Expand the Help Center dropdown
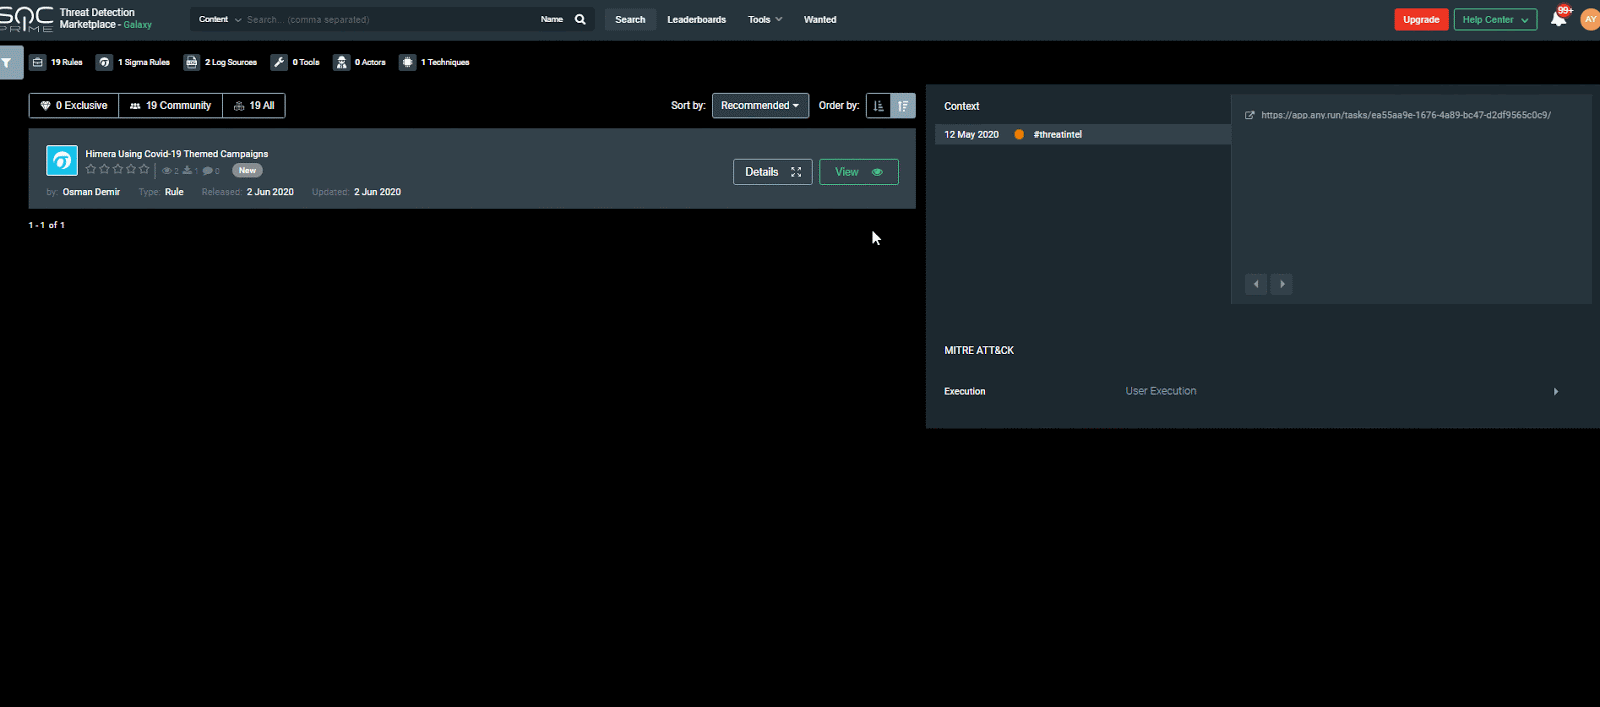Viewport: 1600px width, 707px height. coord(1495,20)
